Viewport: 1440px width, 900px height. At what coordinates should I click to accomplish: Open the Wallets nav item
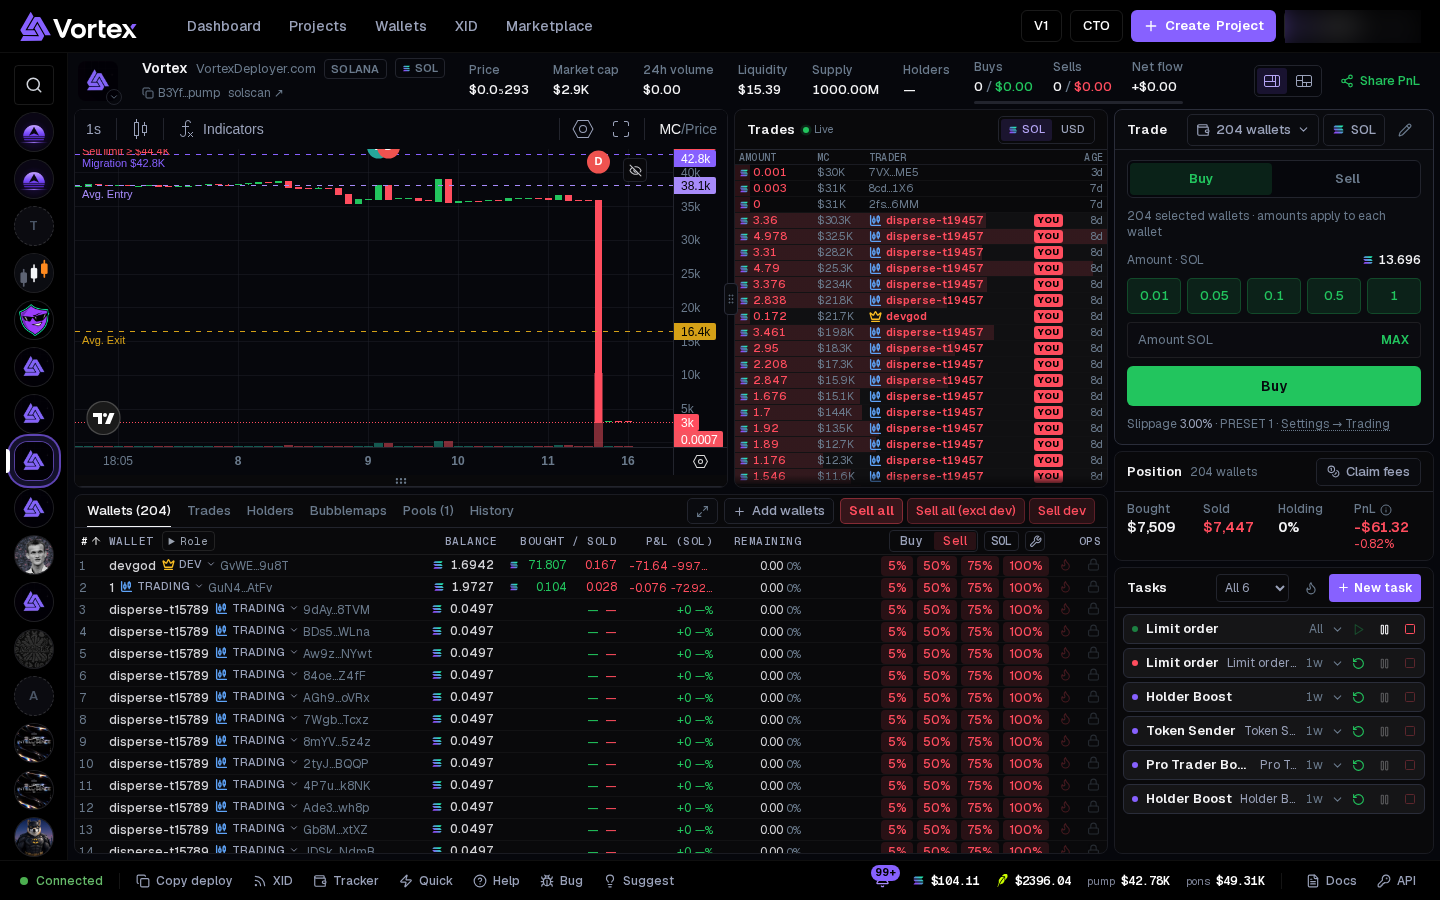401,26
